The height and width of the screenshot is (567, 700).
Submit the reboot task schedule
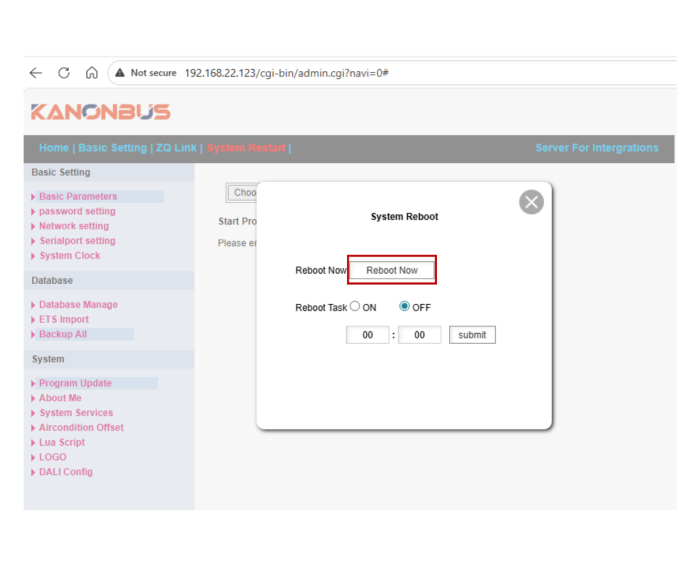(472, 335)
